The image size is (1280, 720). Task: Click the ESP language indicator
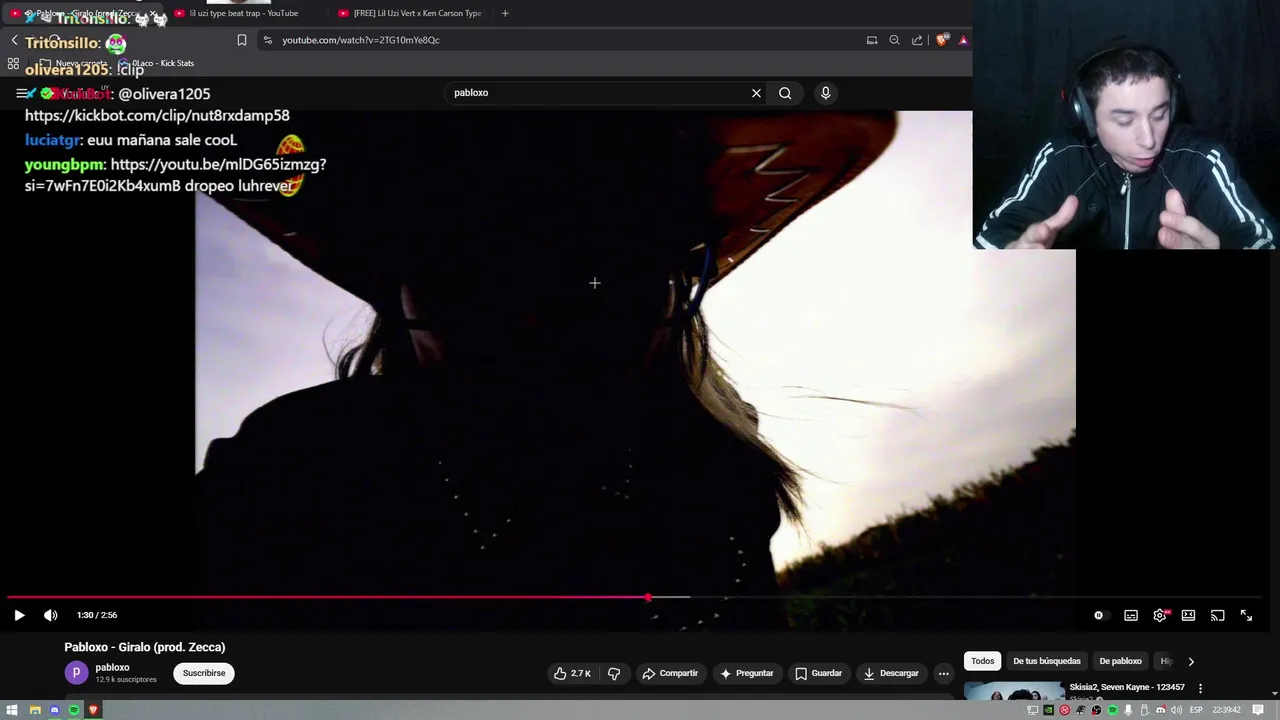(x=1196, y=710)
